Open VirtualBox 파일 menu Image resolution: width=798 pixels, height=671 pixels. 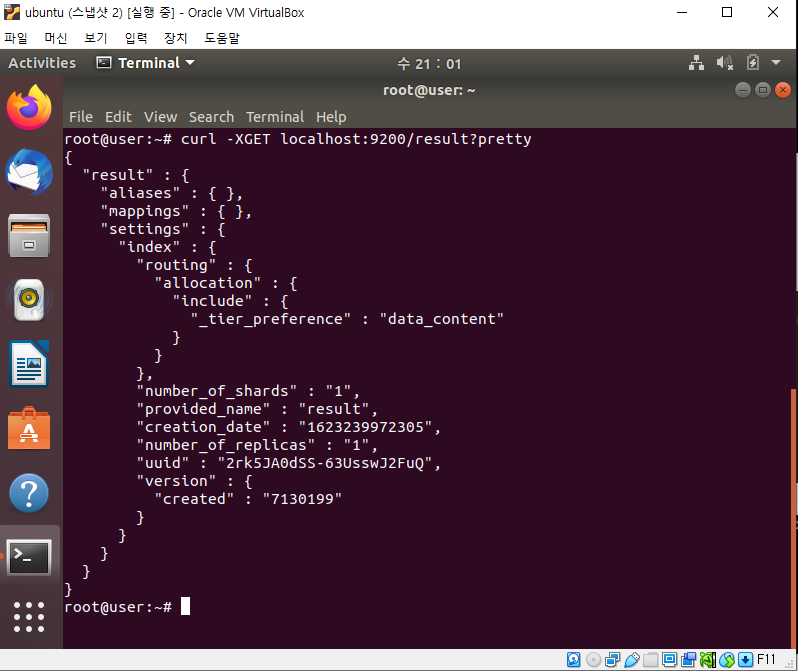click(16, 38)
